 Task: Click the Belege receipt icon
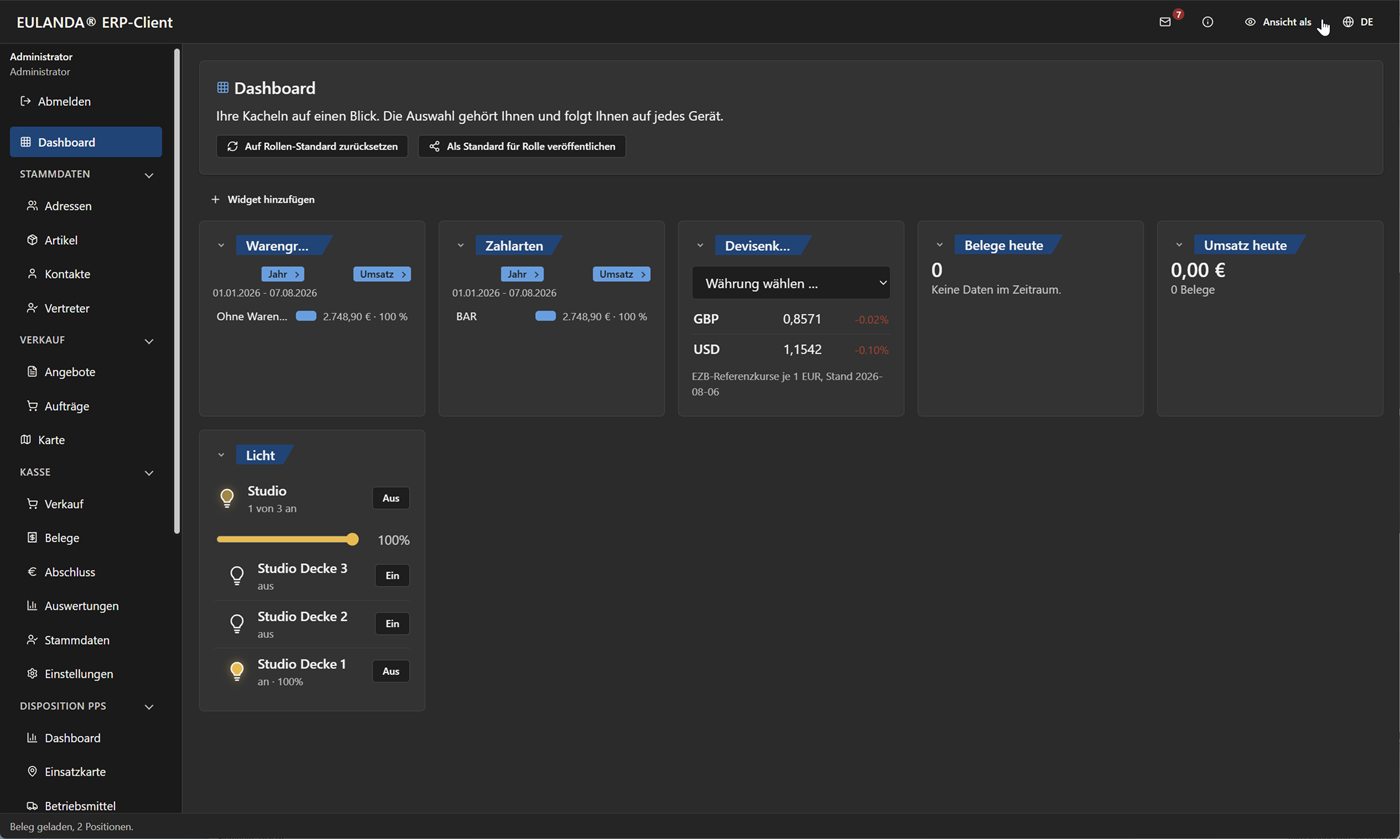point(32,538)
